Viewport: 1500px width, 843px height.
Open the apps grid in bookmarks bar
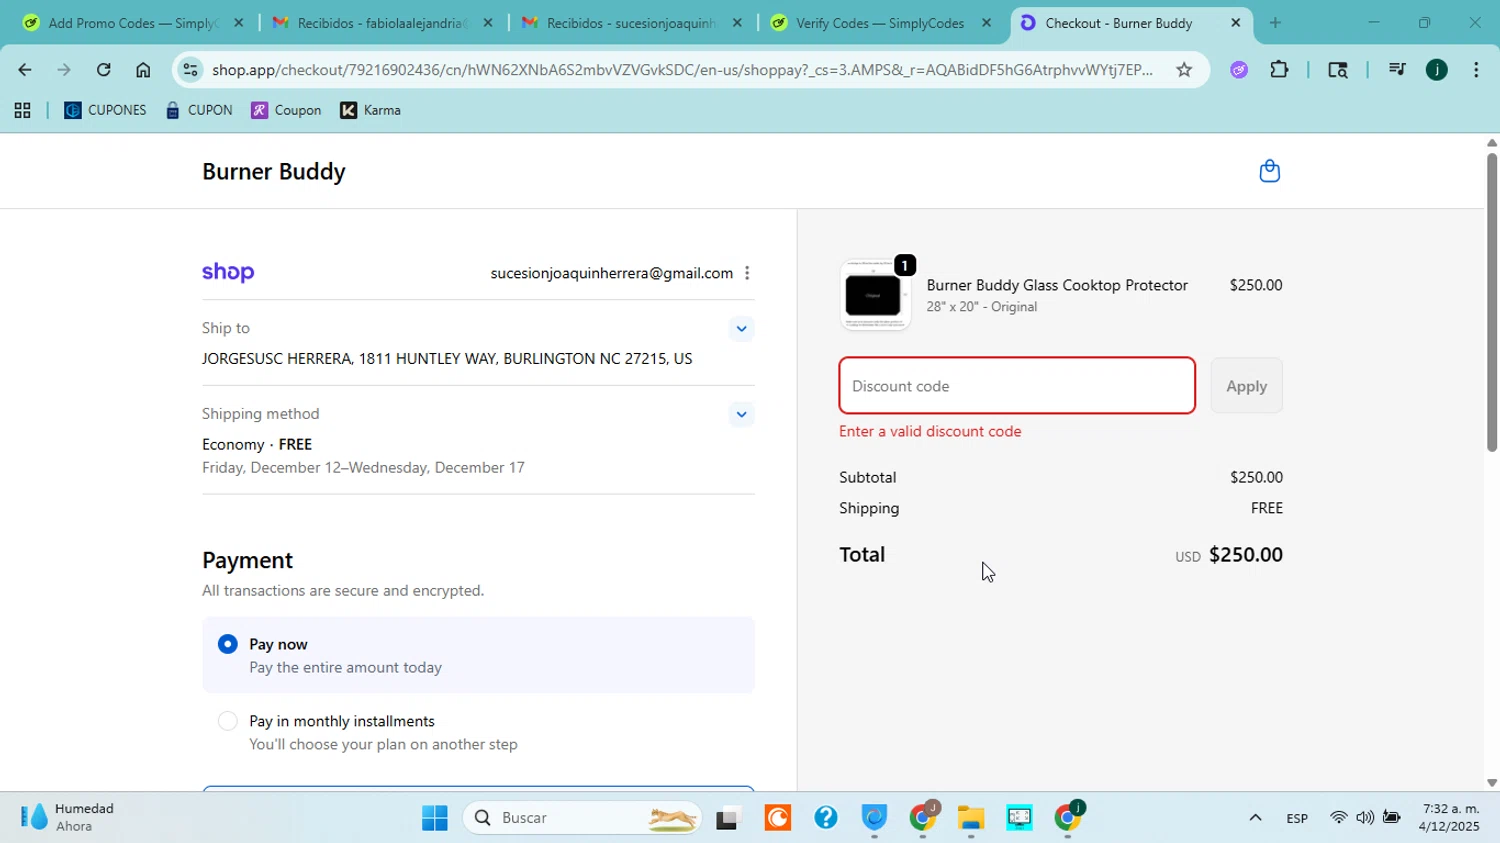point(22,110)
